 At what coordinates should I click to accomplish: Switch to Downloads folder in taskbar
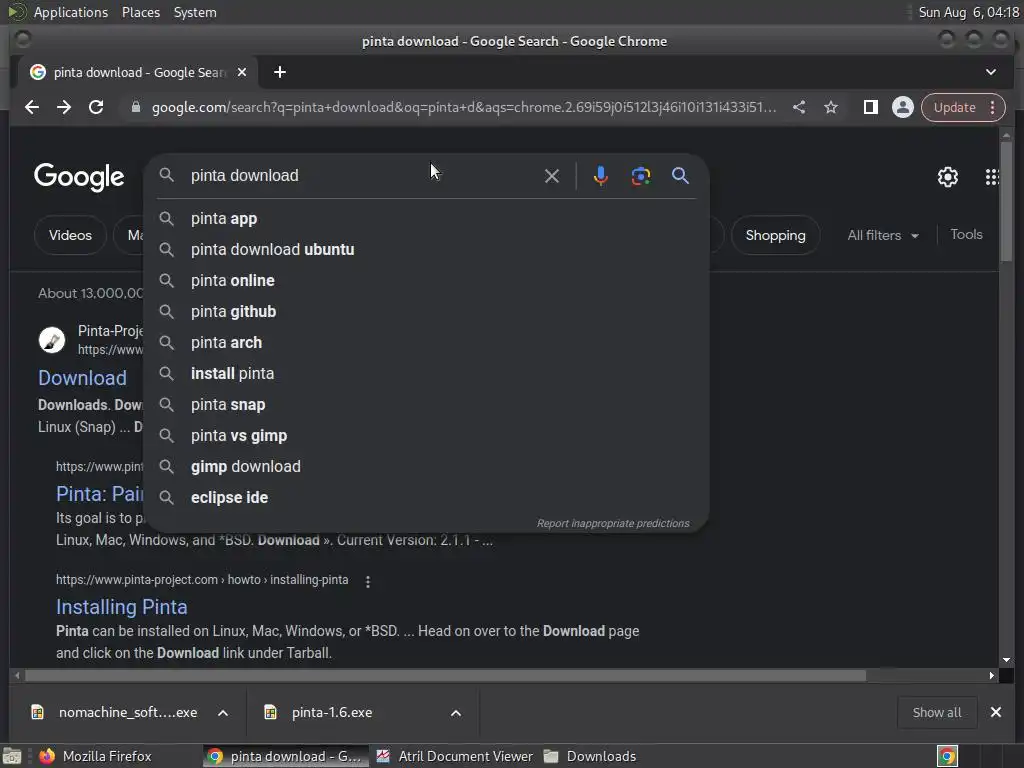(x=590, y=756)
